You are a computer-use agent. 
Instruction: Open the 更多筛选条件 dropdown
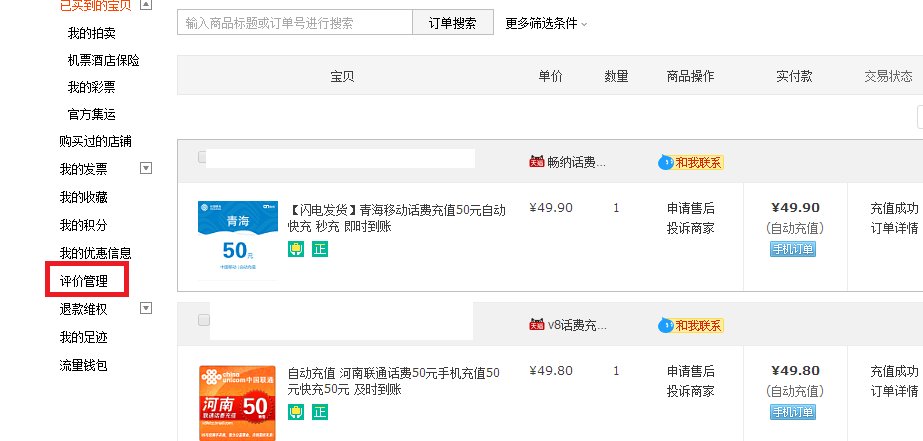(546, 24)
